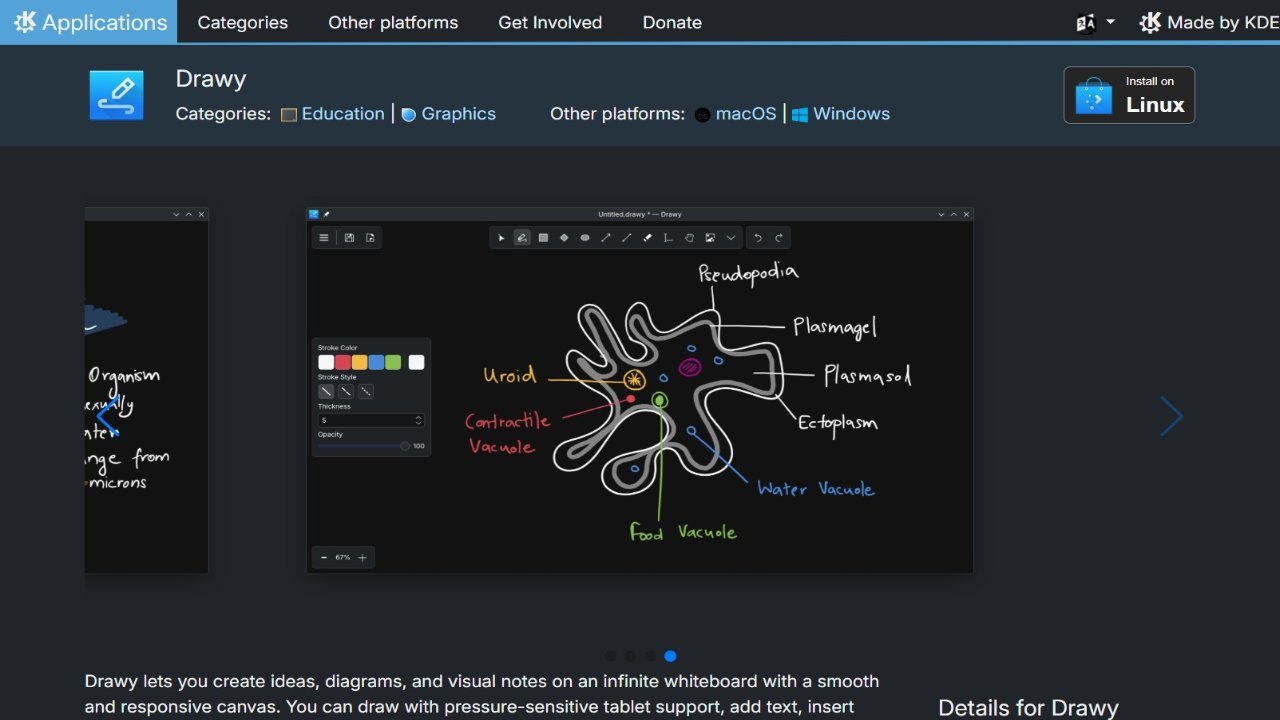Viewport: 1280px width, 720px height.
Task: Click the Opacity slider handle
Action: 405,446
